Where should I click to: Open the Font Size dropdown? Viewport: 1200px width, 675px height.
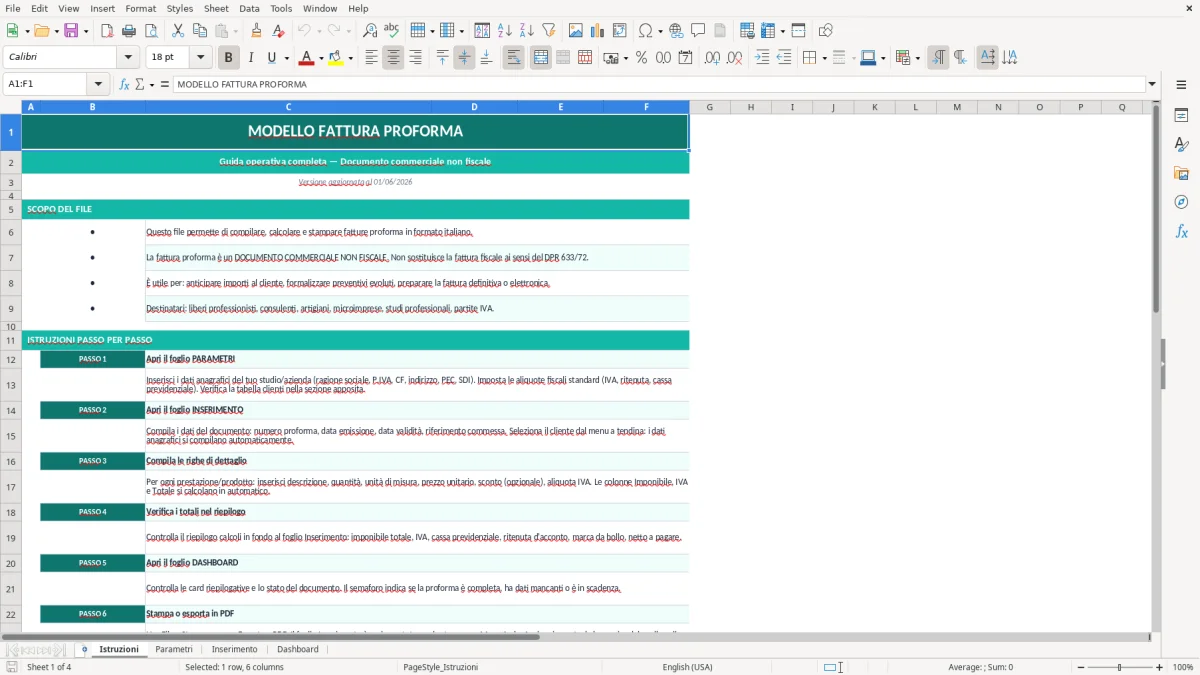coord(201,58)
